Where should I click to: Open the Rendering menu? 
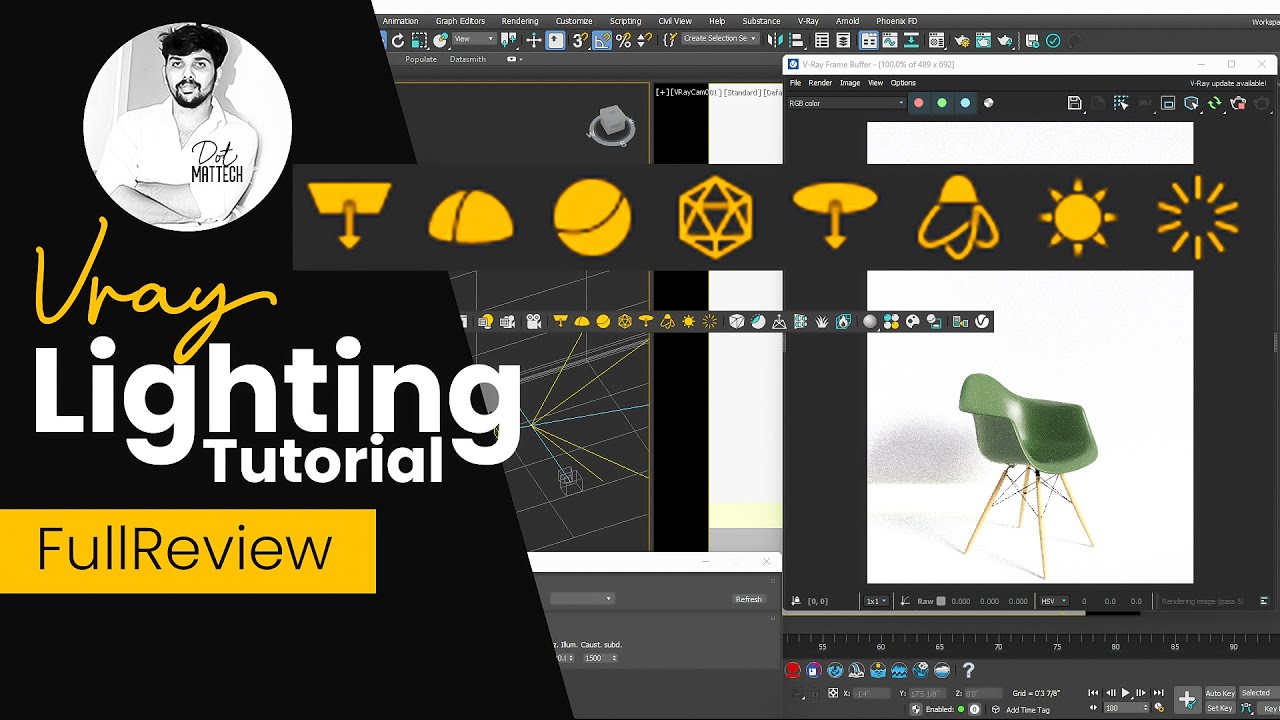[x=520, y=21]
